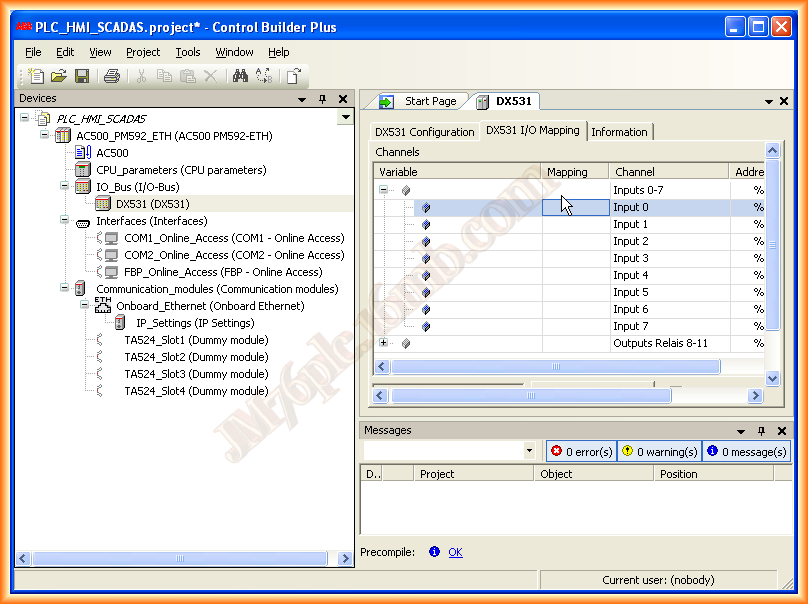Viewport: 808px width, 604px height.
Task: Collapse the Inputs 0-7 channel group
Action: point(384,190)
